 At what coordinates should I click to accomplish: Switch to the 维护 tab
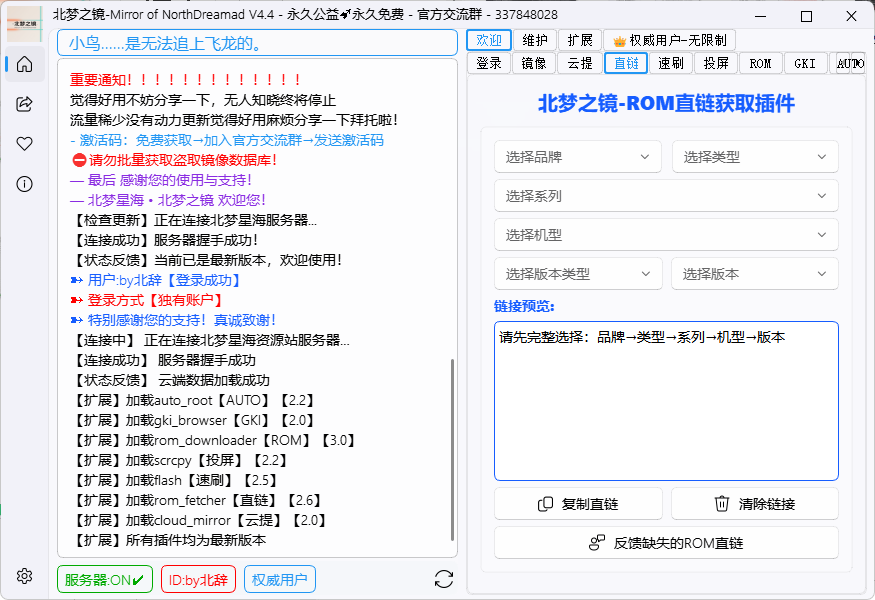click(534, 40)
